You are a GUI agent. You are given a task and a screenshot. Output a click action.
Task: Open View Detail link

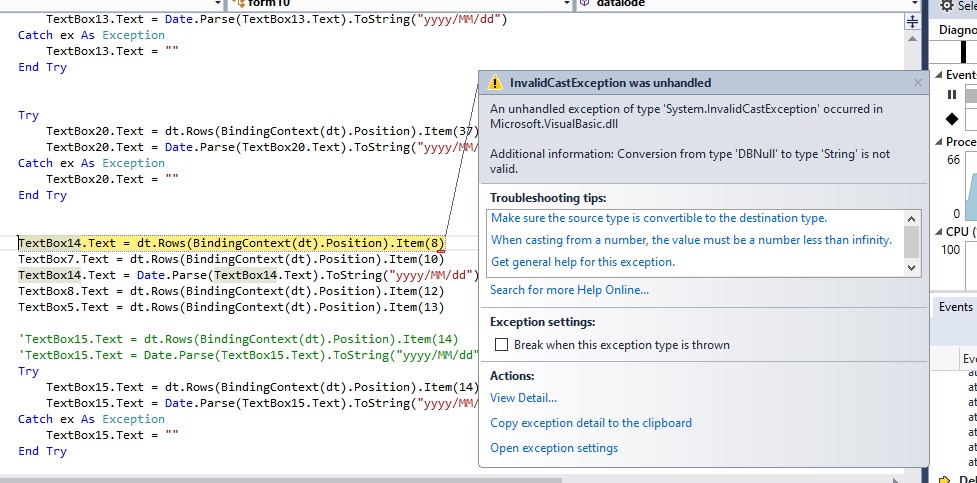point(523,398)
